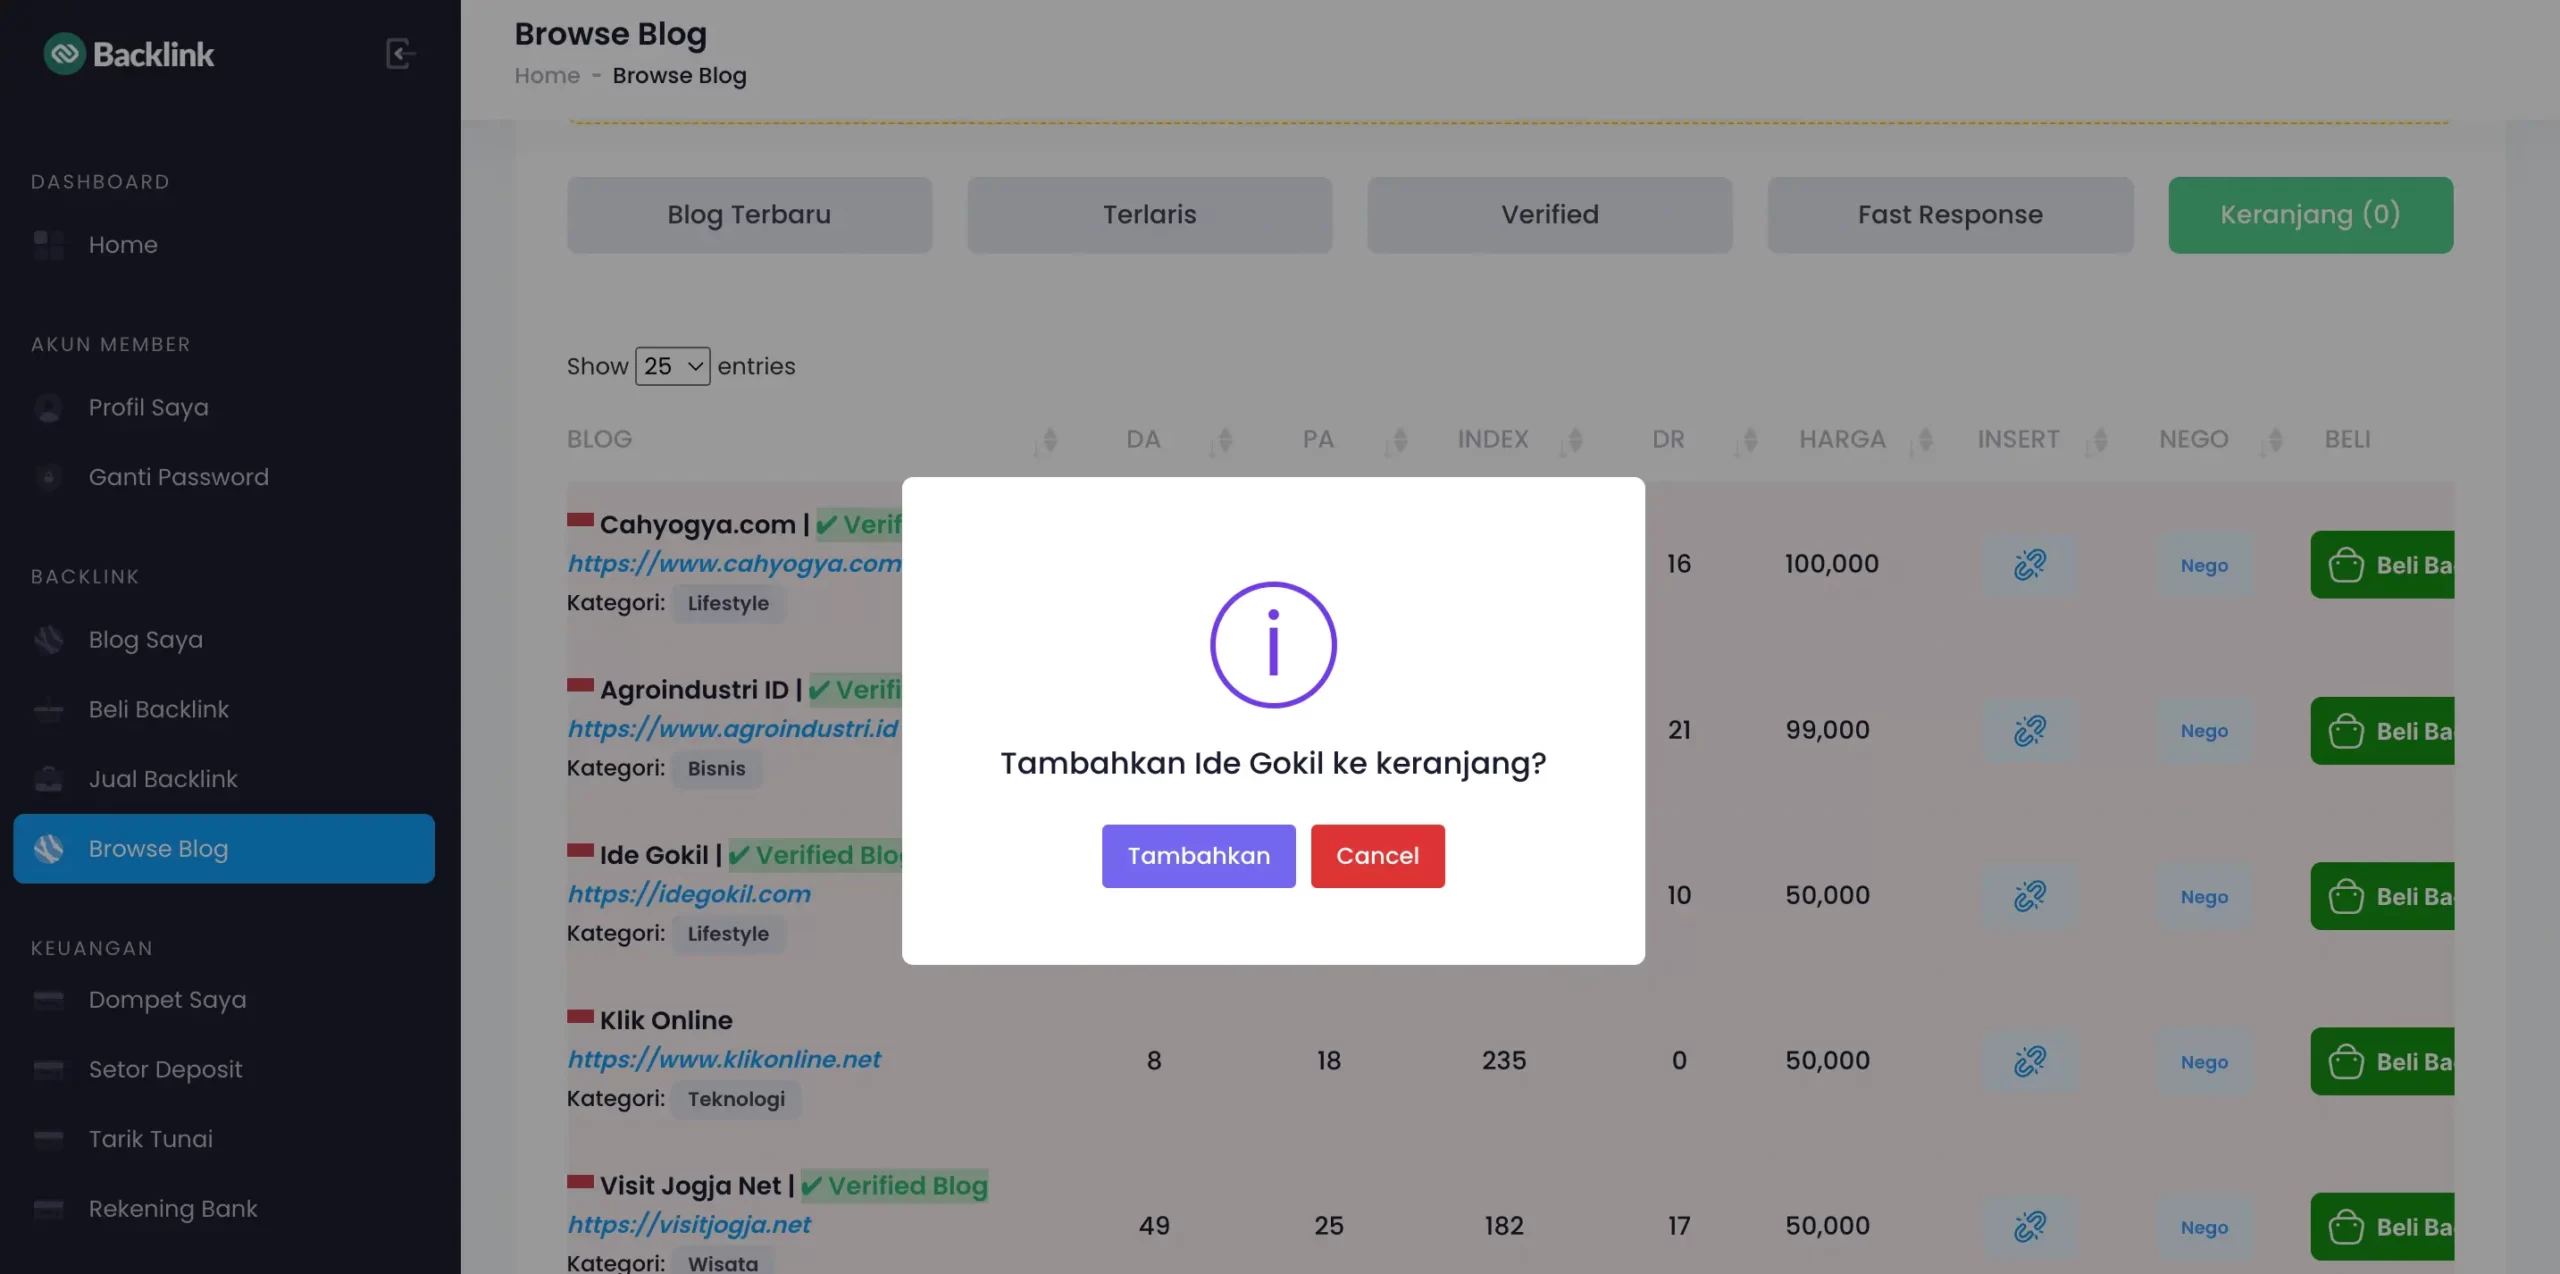Open the https://idegokil.com link
The height and width of the screenshot is (1274, 2560).
(689, 894)
